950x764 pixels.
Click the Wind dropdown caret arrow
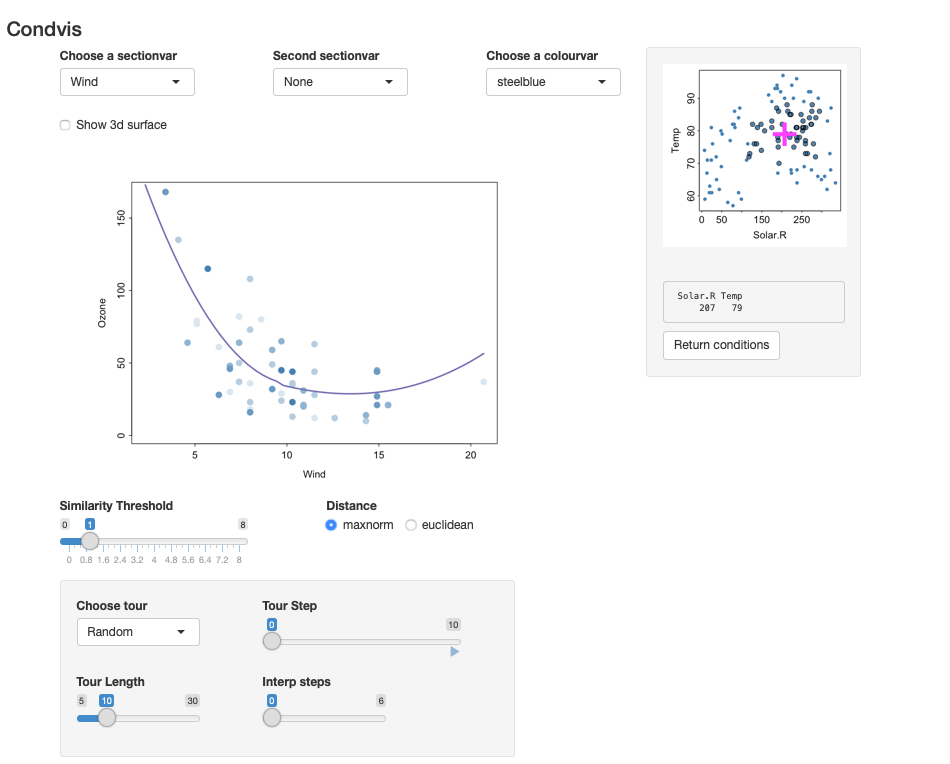pos(176,82)
